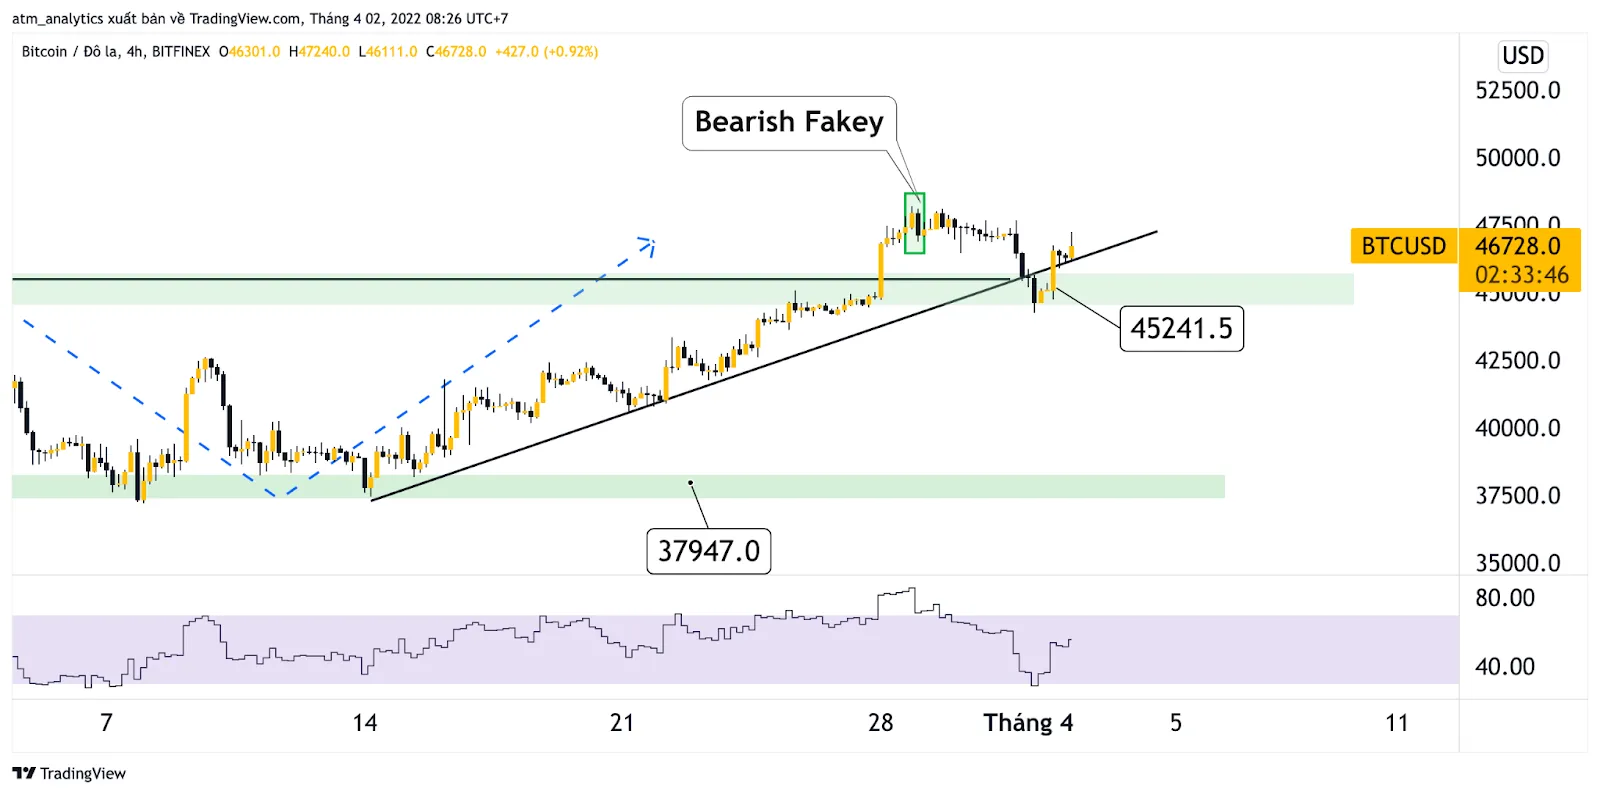This screenshot has width=1600, height=795.
Task: Click the 37500.0 price axis label
Action: tap(1518, 496)
